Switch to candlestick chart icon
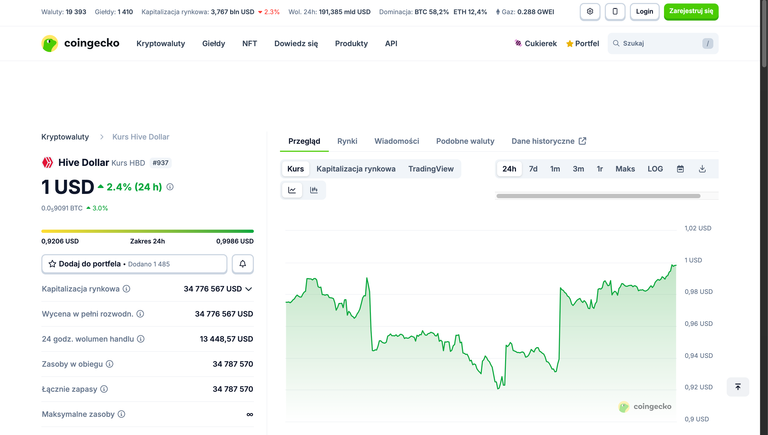The height and width of the screenshot is (435, 768). [314, 190]
